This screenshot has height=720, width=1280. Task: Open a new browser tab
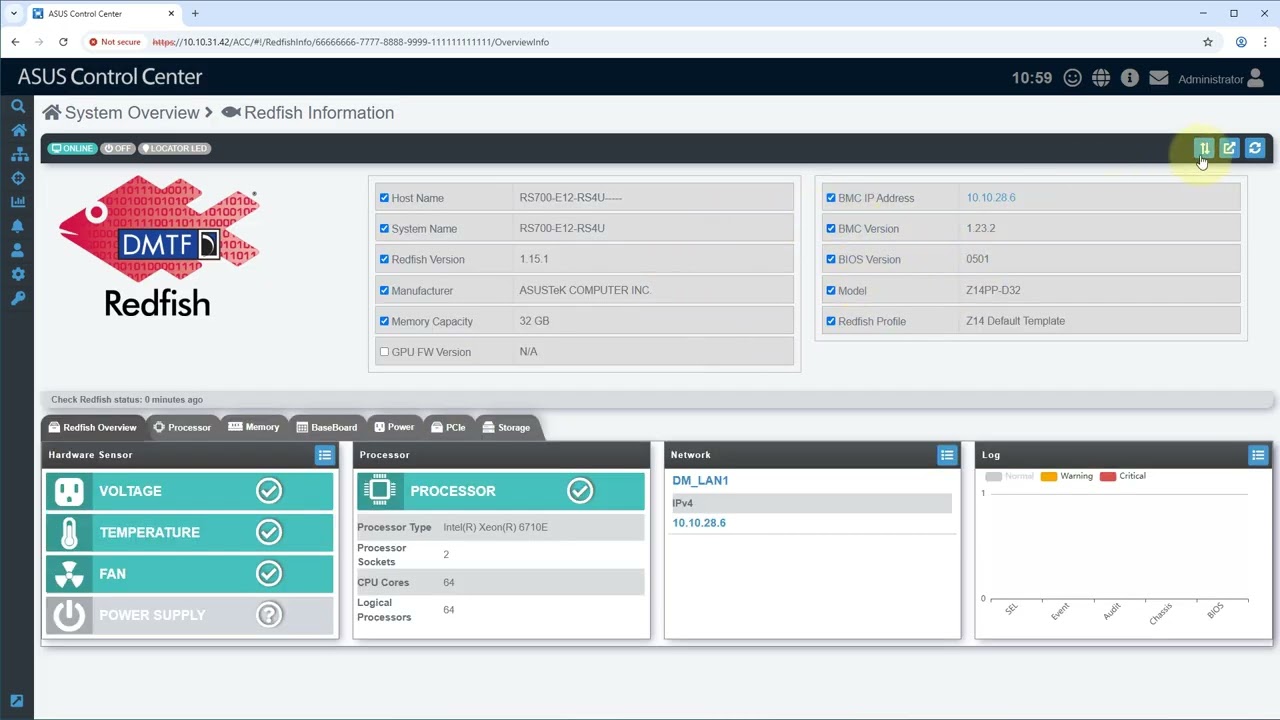(195, 14)
